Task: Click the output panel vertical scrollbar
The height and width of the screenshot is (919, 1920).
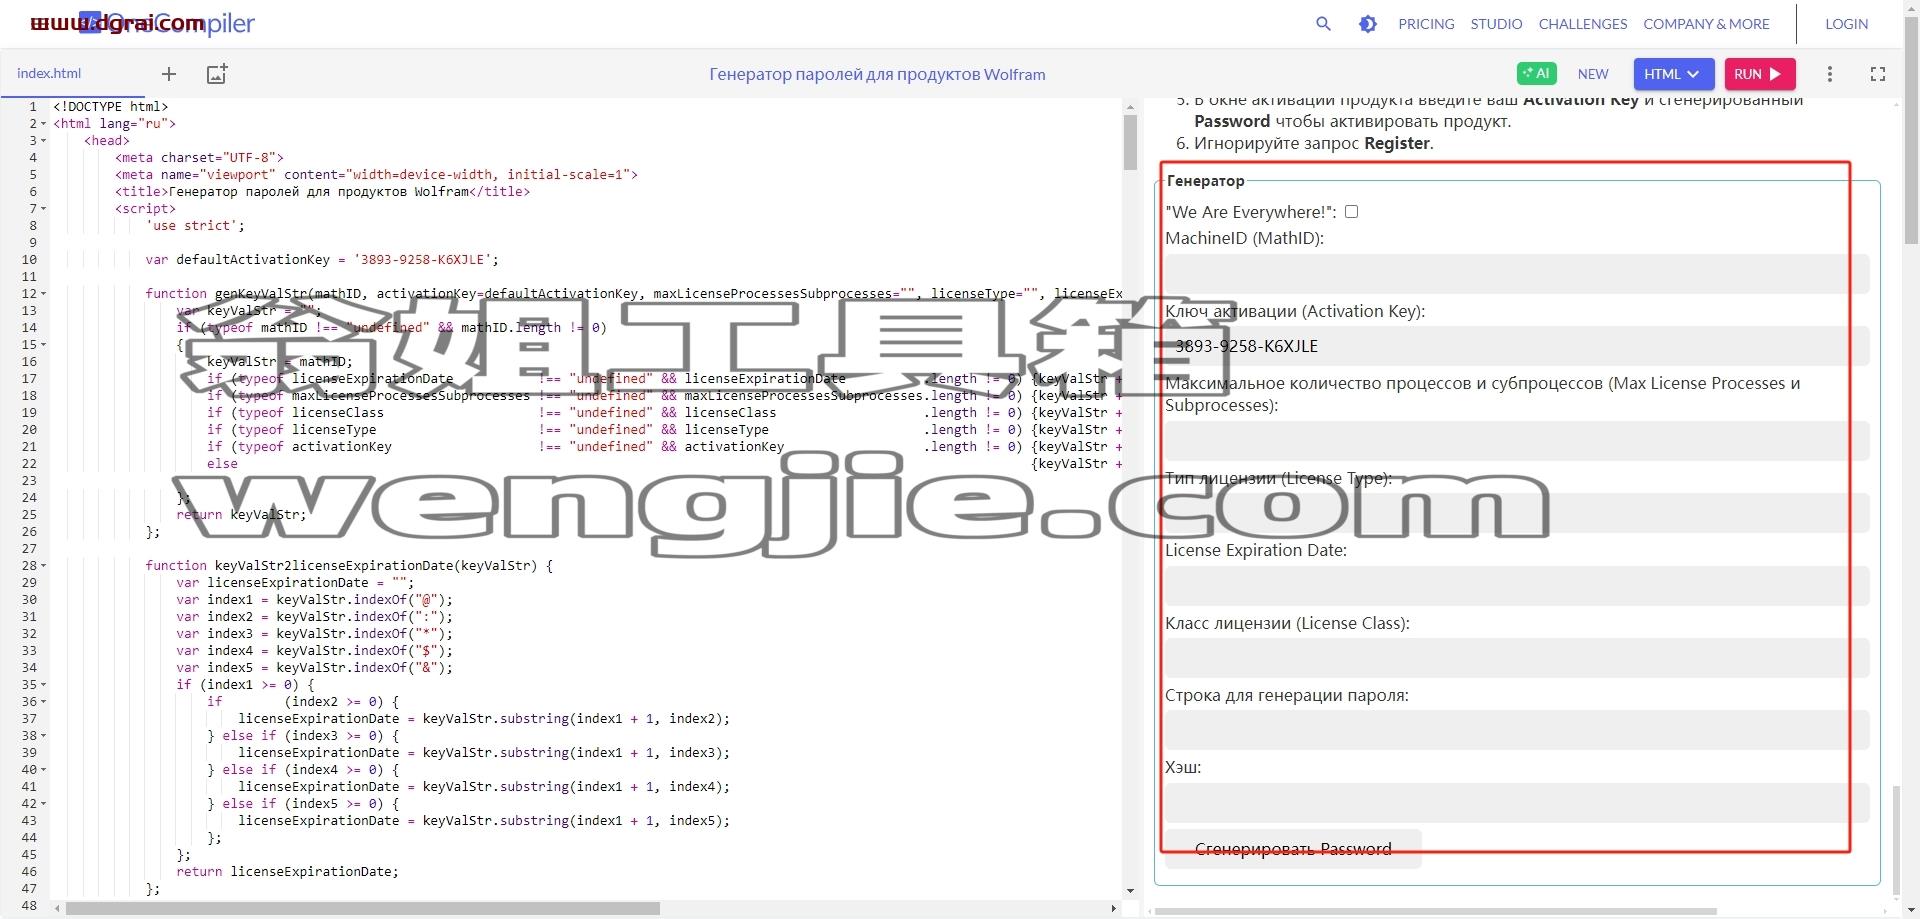Action: click(x=1895, y=840)
